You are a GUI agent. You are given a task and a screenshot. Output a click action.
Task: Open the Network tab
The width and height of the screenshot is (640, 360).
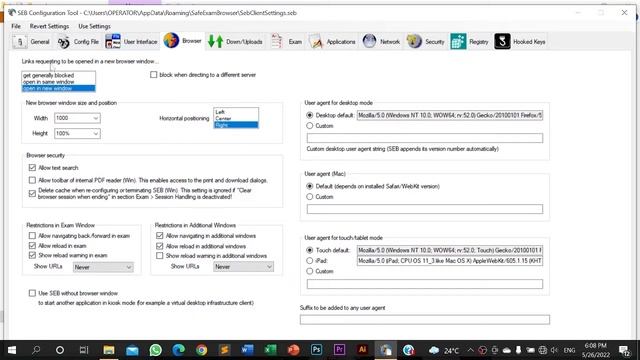coord(381,42)
